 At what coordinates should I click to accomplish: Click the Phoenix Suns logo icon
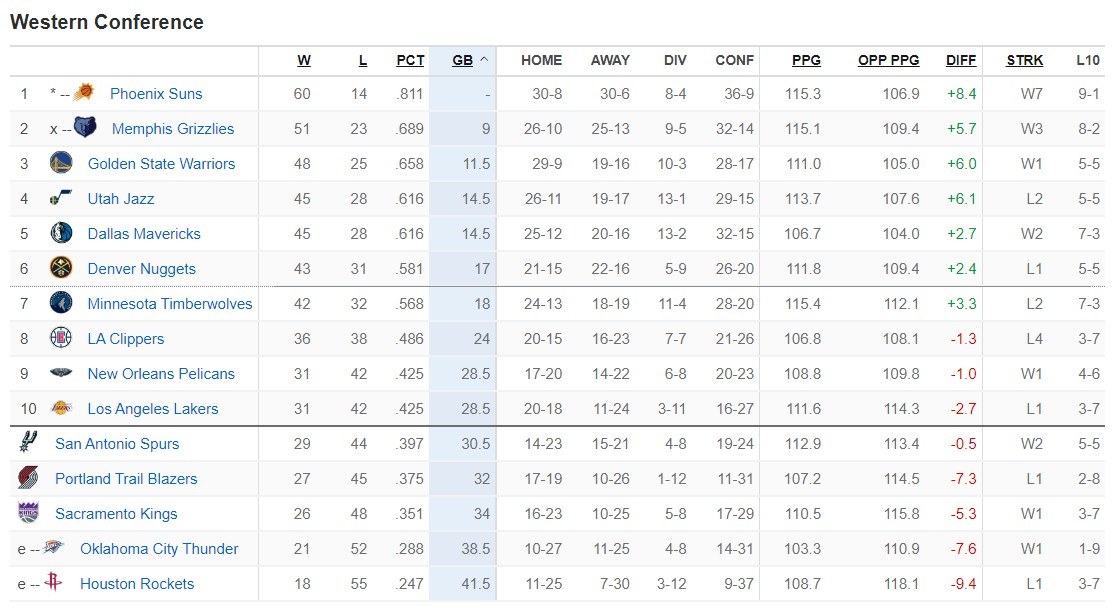tap(84, 93)
